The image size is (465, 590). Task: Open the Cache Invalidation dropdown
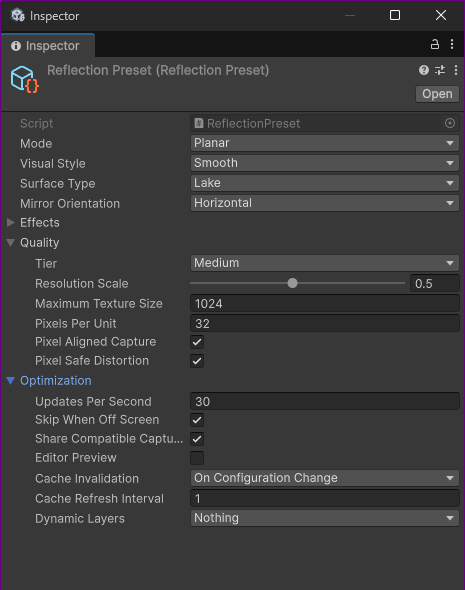325,478
